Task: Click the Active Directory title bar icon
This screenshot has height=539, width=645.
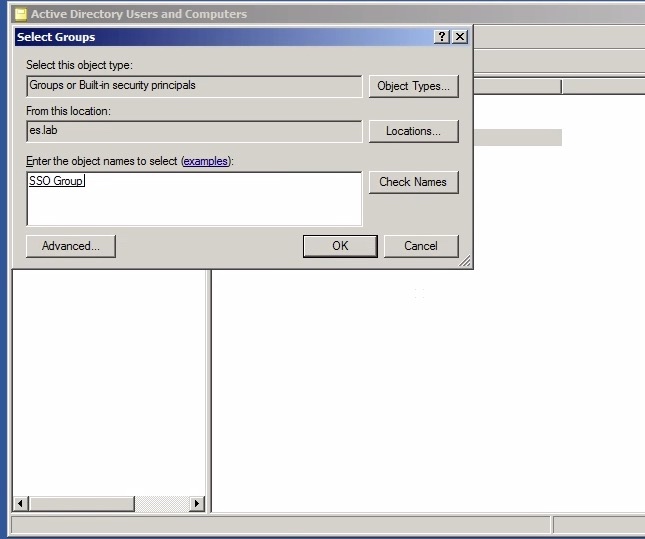Action: coord(21,14)
